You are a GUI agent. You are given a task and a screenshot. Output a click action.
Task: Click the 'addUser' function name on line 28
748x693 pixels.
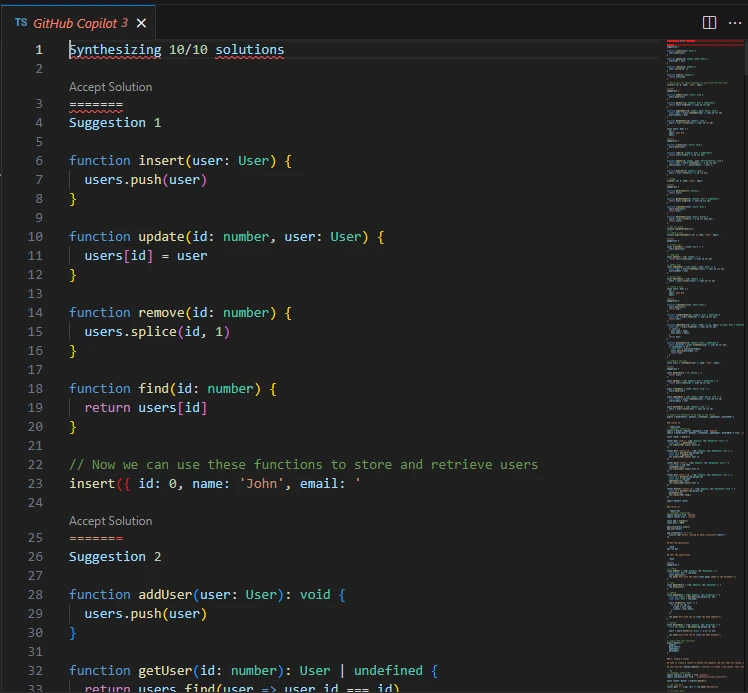tap(165, 595)
